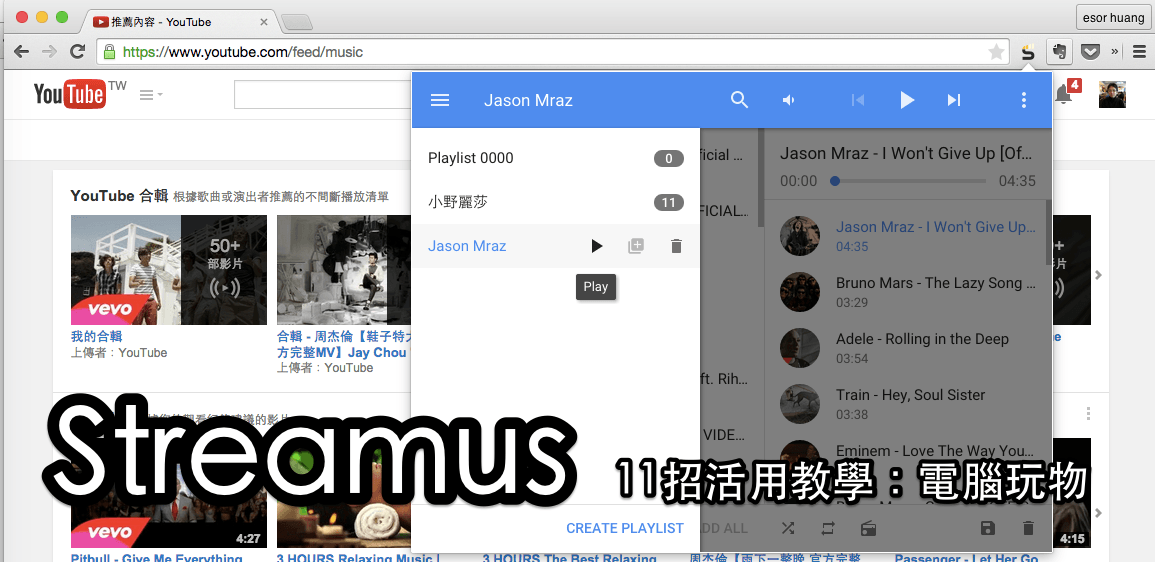1155x562 pixels.
Task: Click Bruno Mars track thumbnail
Action: click(x=799, y=292)
